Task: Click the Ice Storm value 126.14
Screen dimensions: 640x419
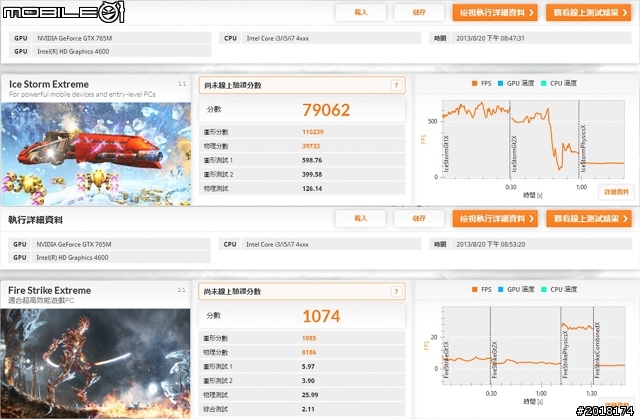Action: 312,188
